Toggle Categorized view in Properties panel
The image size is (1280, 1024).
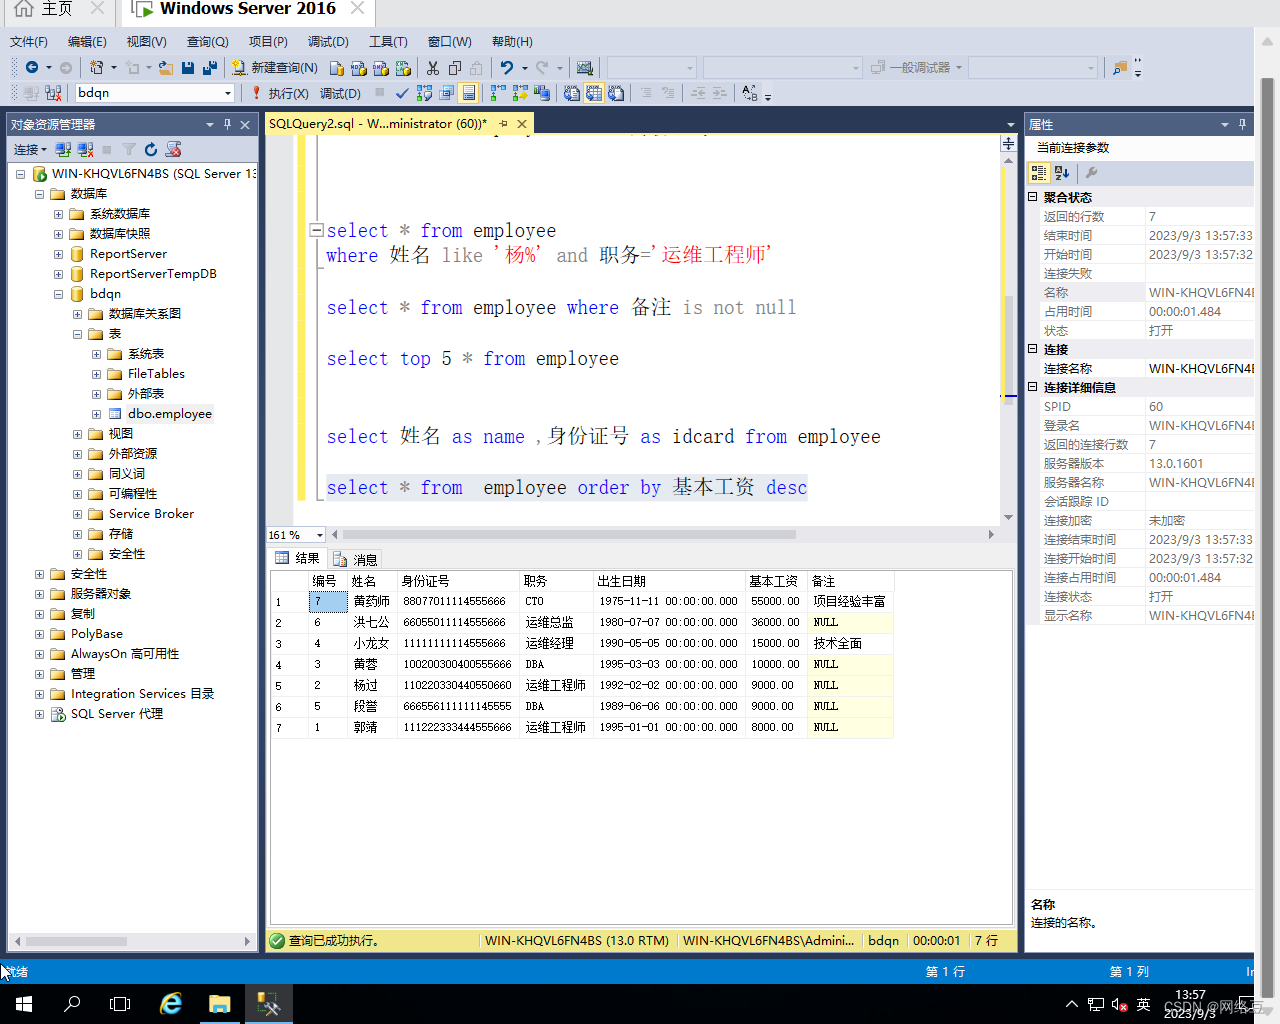click(x=1039, y=173)
